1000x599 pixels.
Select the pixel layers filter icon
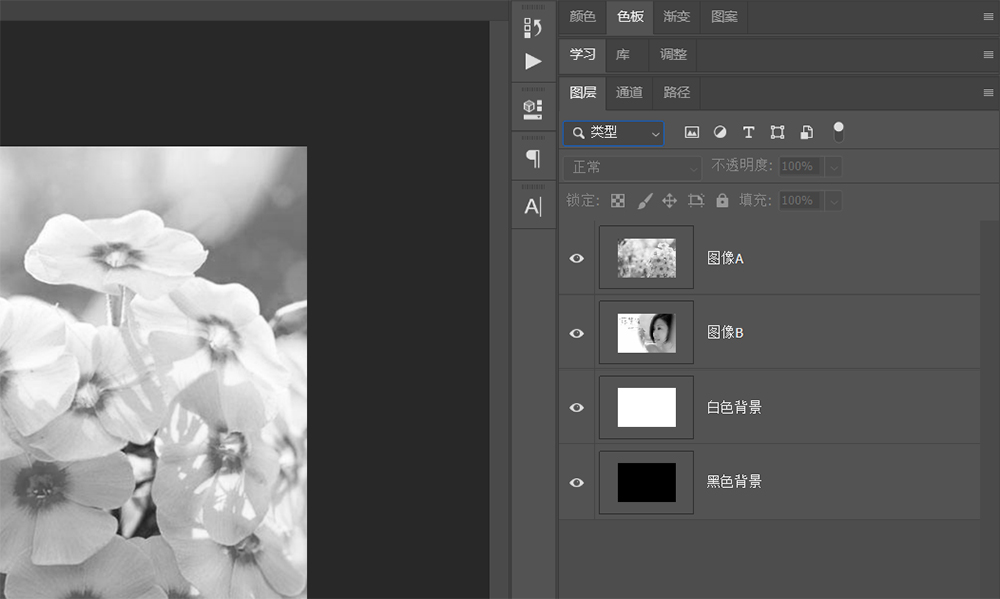(690, 132)
